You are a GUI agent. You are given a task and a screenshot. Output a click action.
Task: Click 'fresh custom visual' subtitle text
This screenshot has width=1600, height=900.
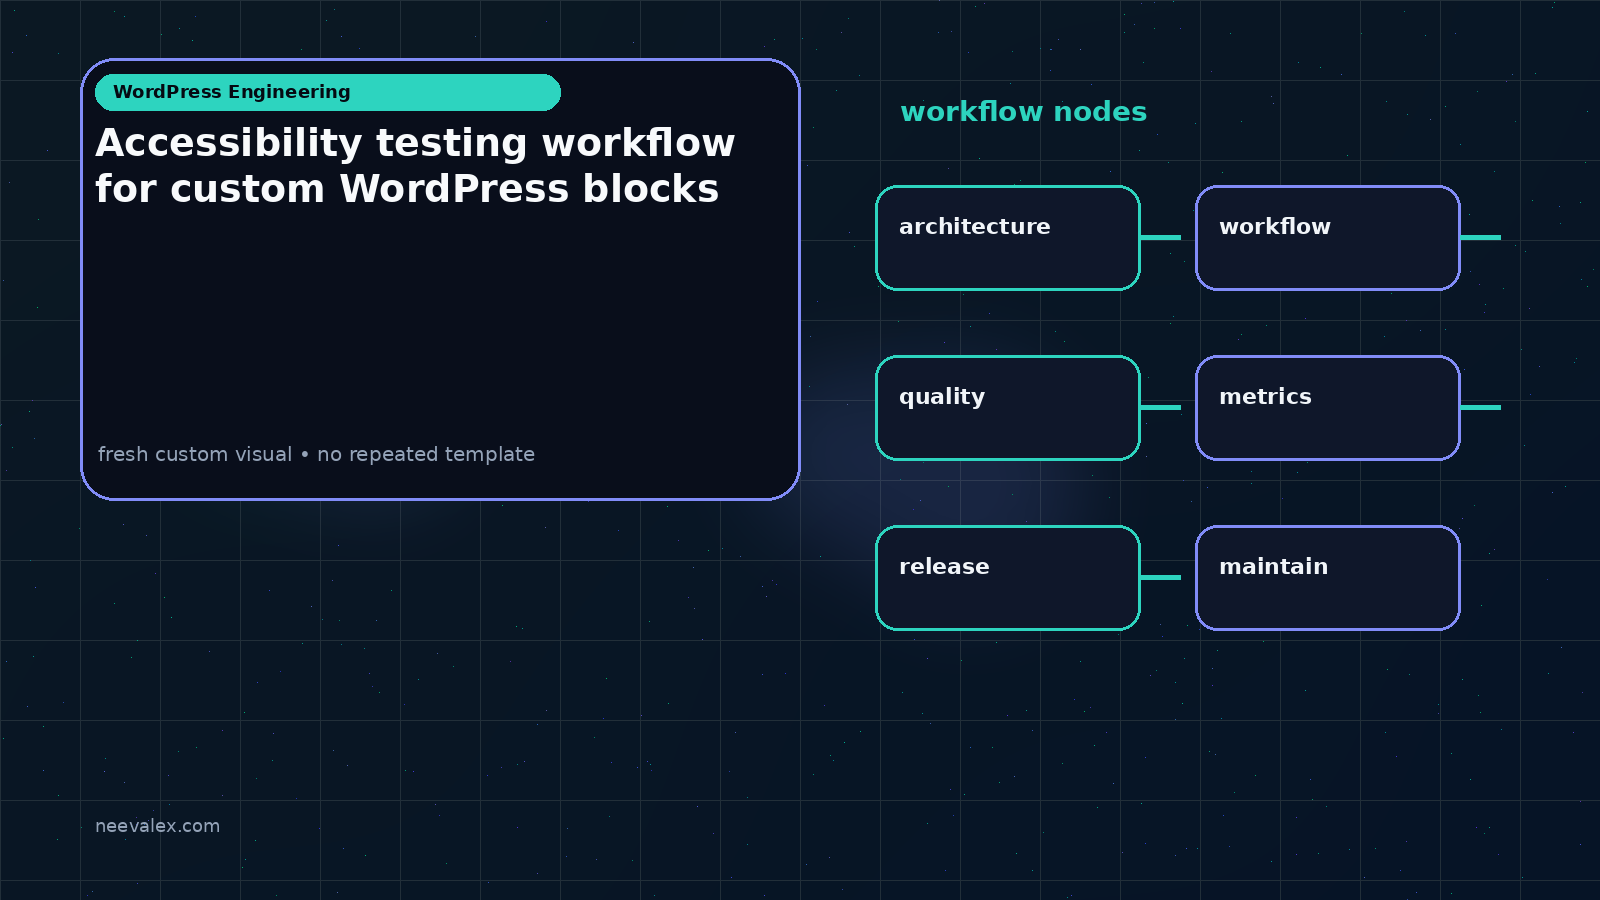[x=195, y=454]
